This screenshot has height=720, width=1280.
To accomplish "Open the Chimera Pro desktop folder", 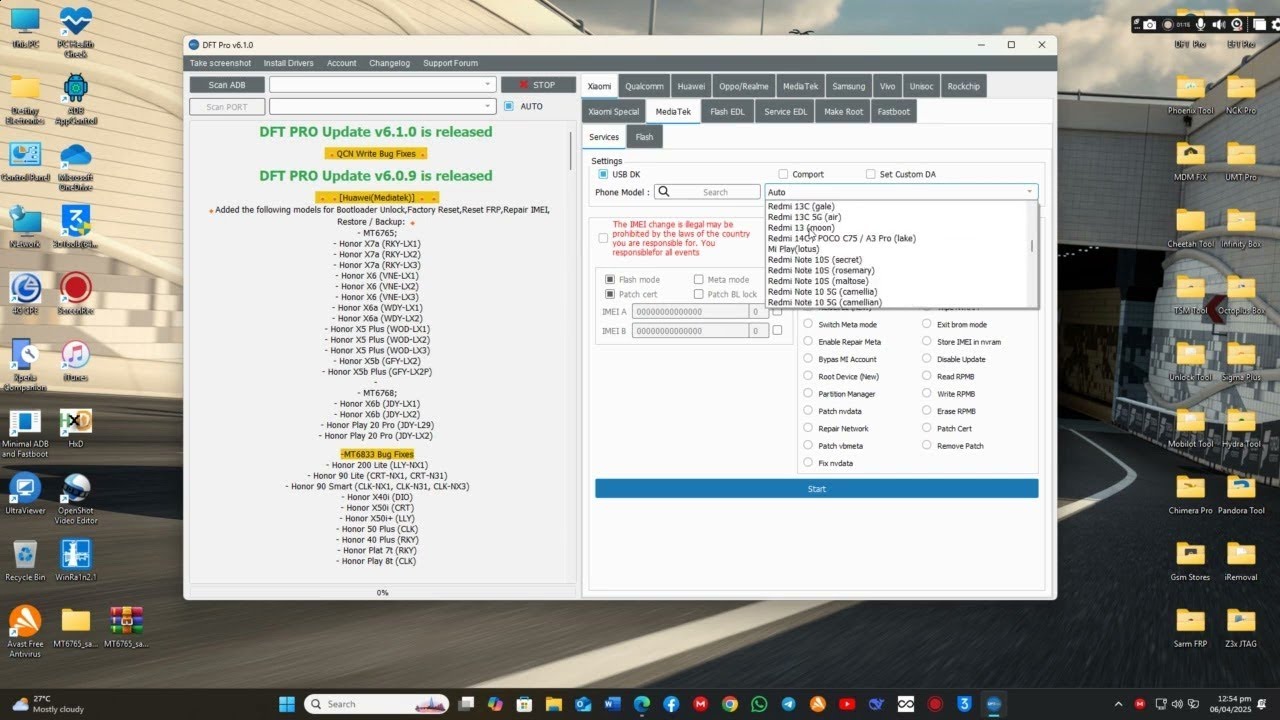I will [1190, 494].
